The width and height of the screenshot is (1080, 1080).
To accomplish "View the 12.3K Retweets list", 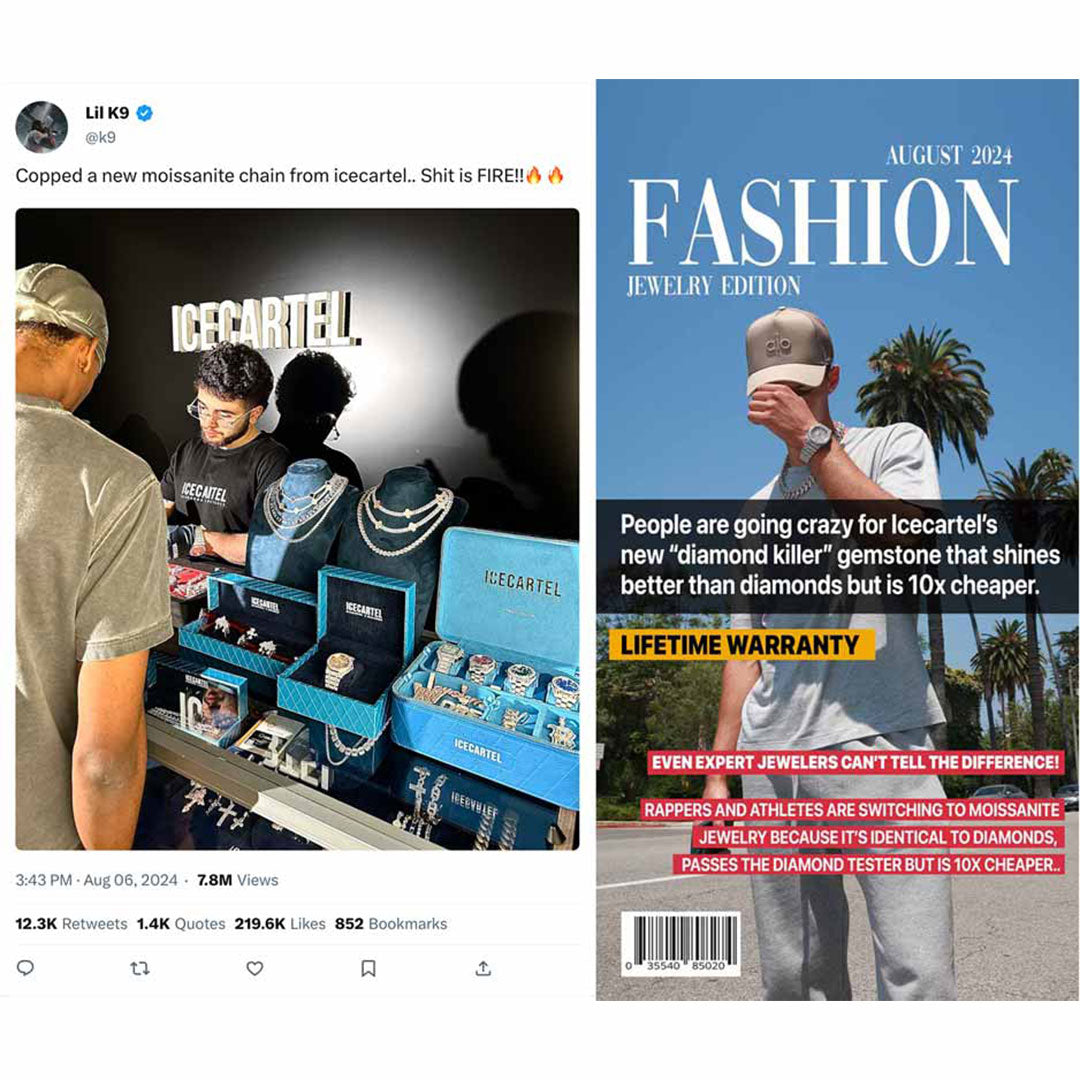I will tap(71, 924).
